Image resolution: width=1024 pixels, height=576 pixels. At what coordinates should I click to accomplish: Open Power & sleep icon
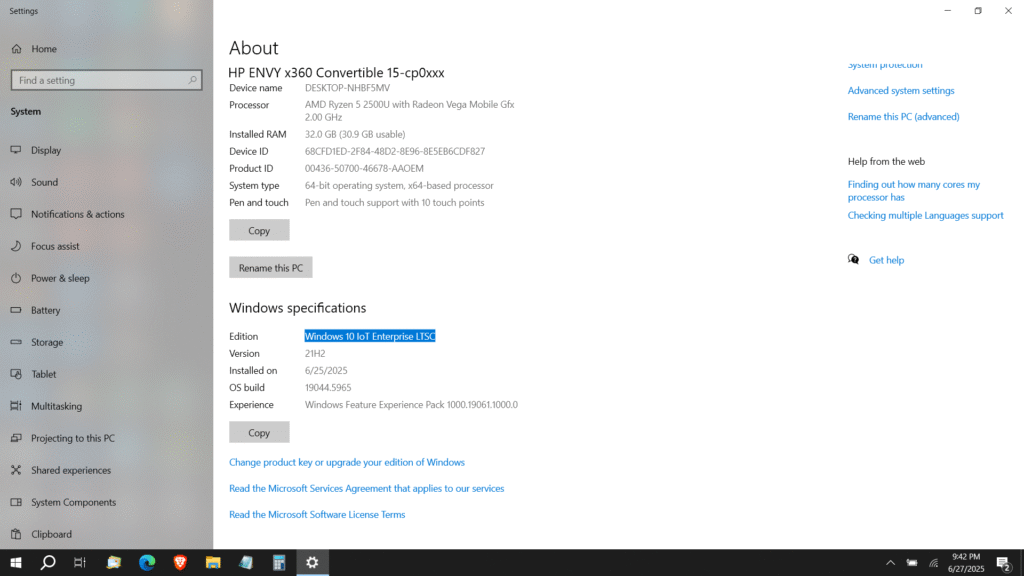(x=16, y=278)
